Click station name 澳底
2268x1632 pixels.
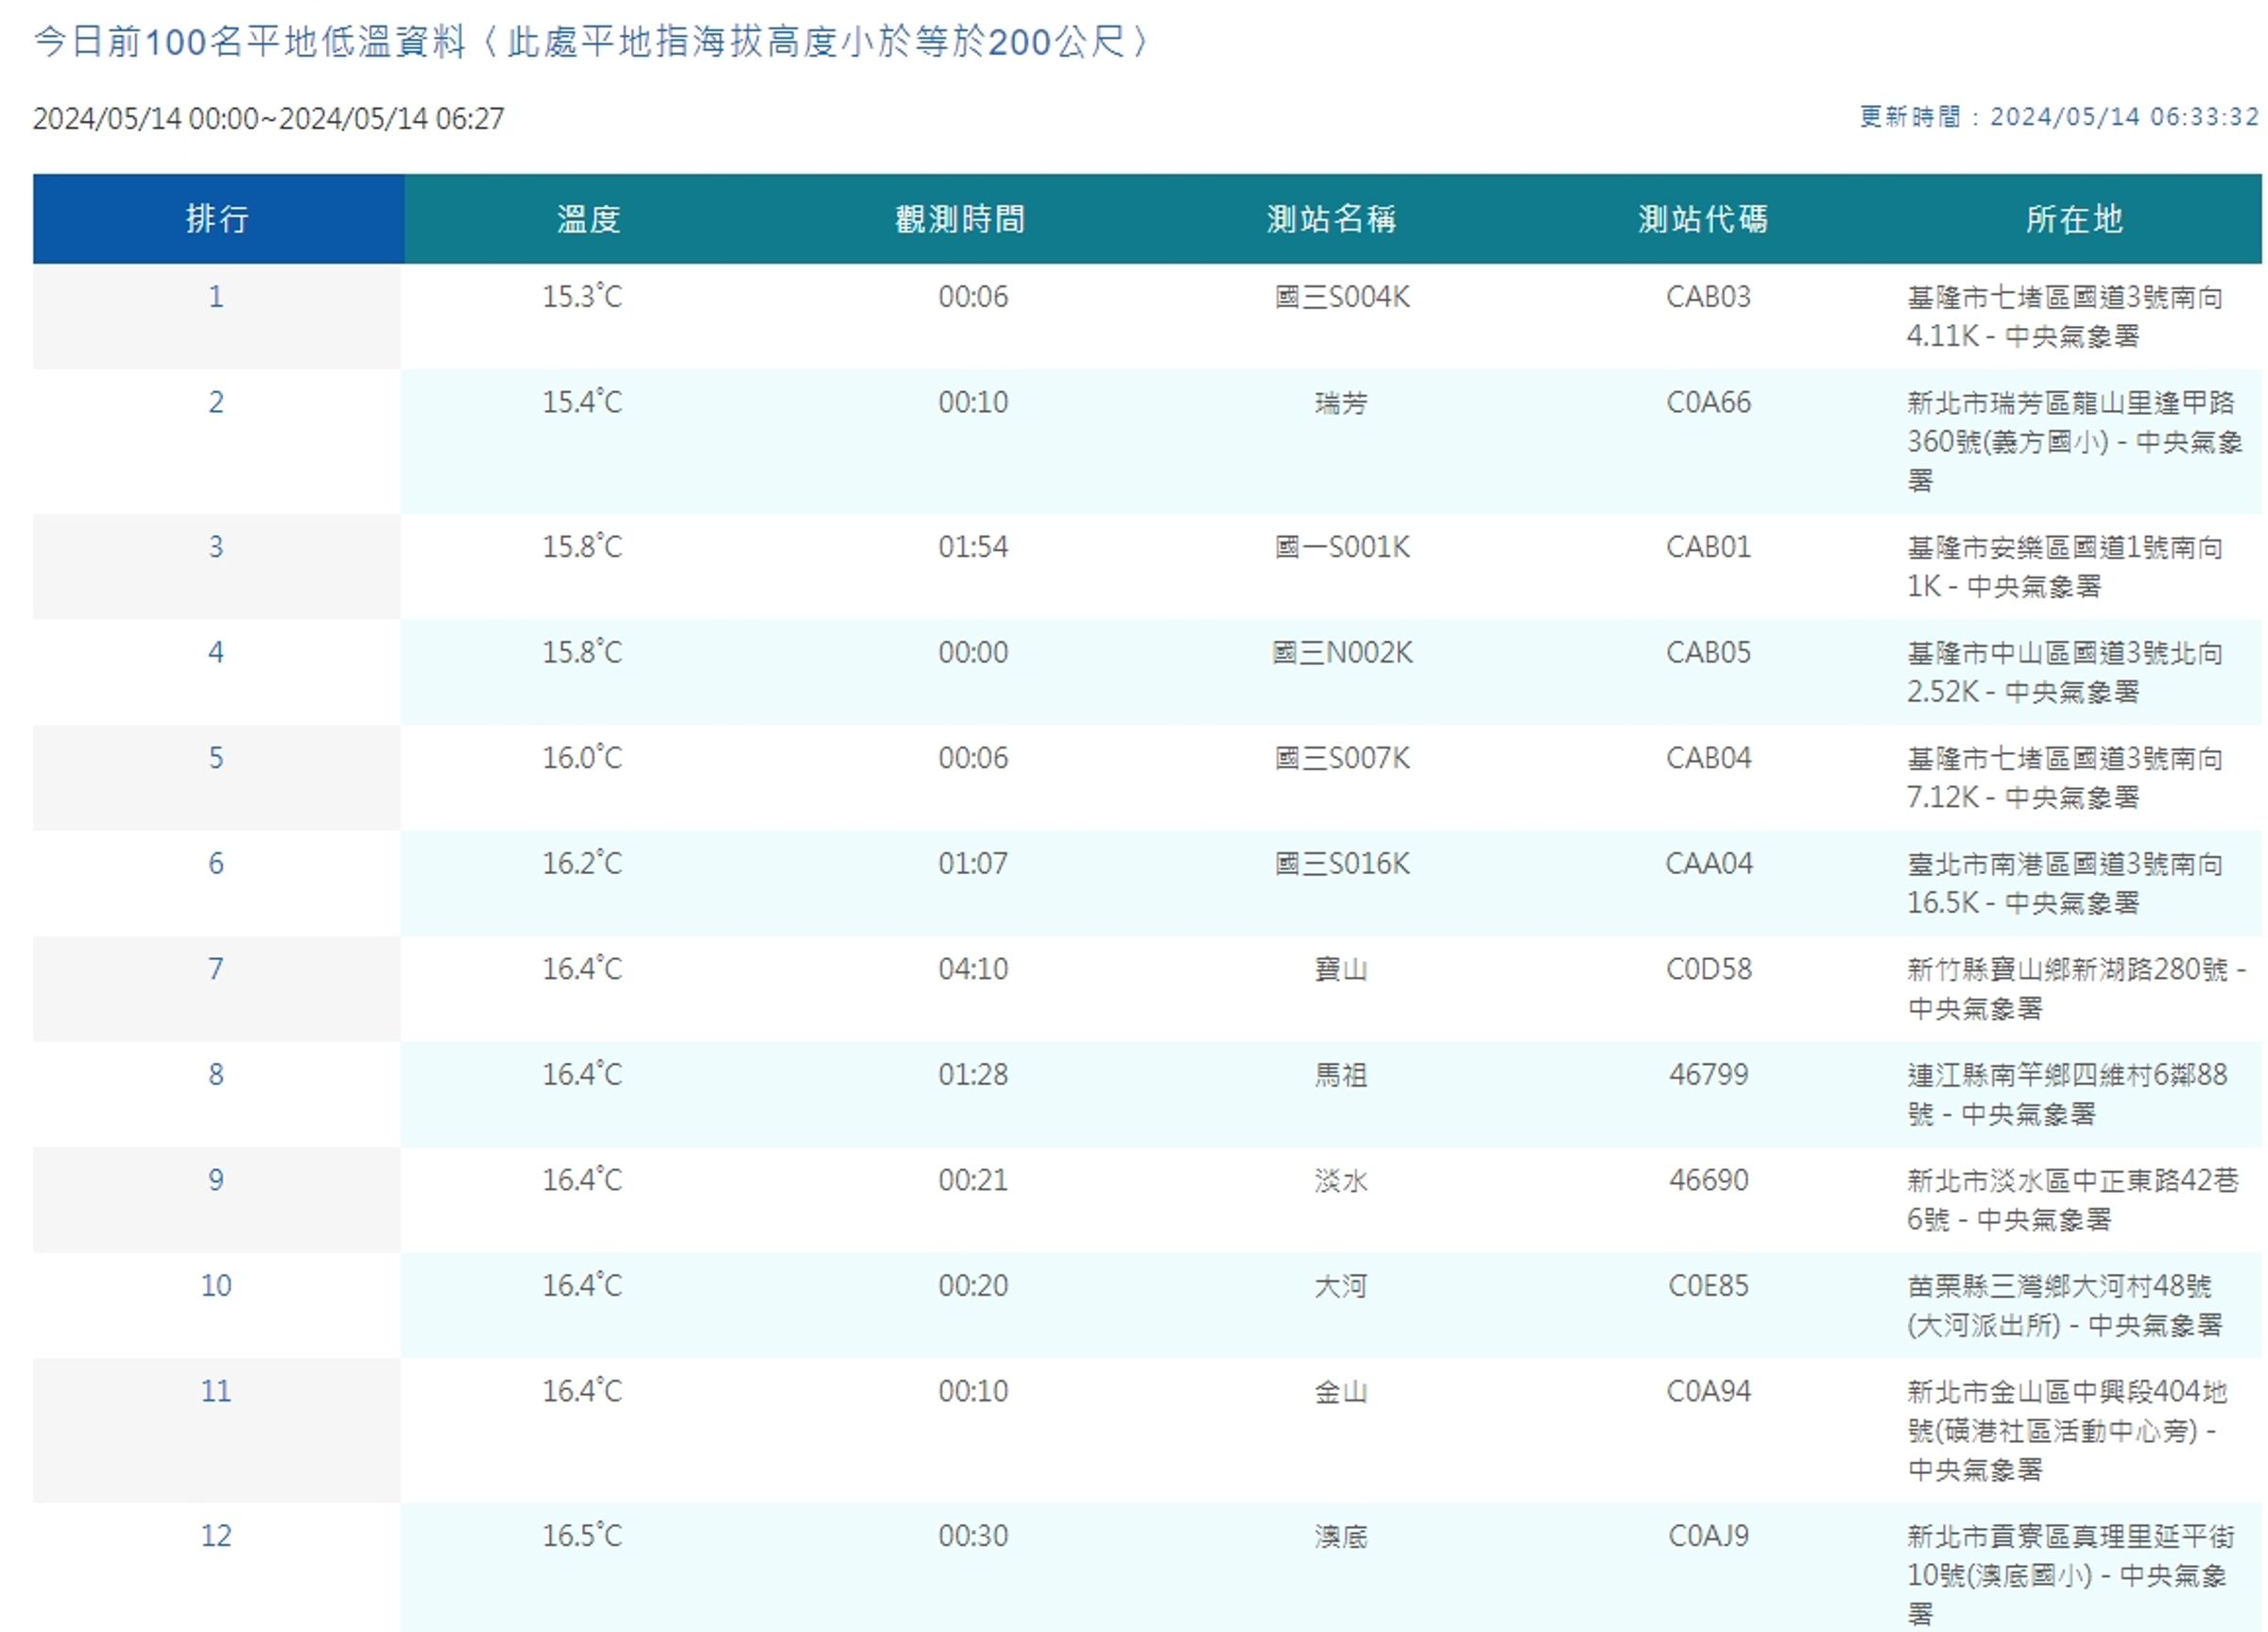(x=1341, y=1536)
